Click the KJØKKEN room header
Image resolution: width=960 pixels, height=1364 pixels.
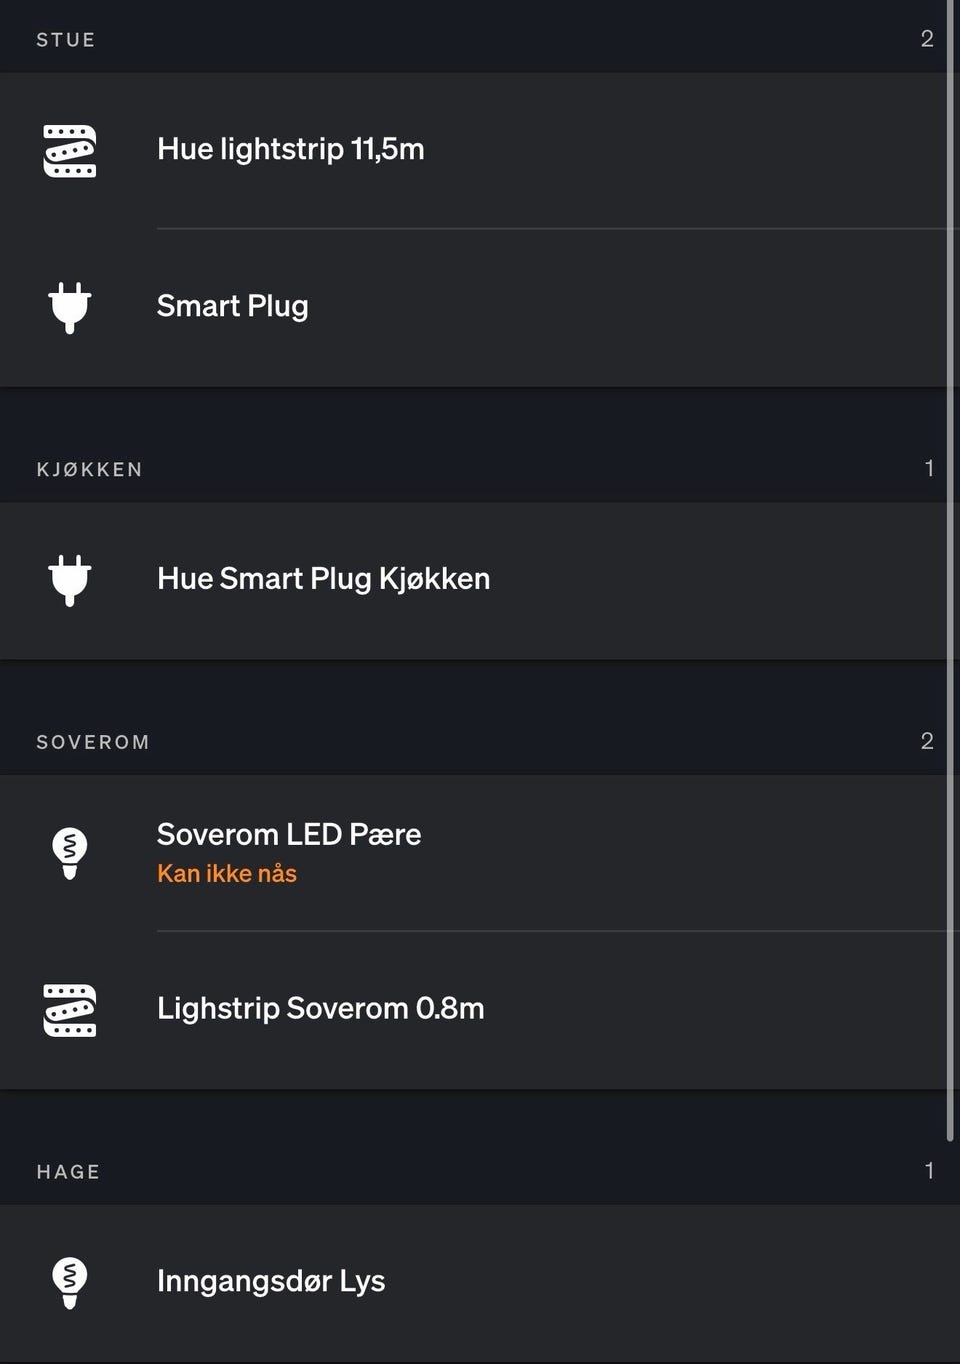click(x=90, y=470)
